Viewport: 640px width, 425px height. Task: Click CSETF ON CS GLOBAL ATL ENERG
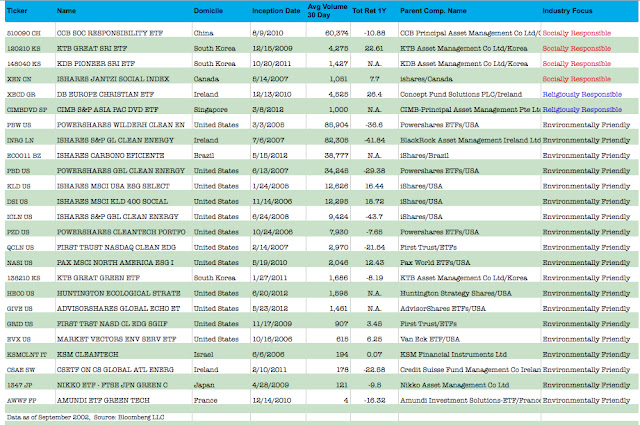[115, 370]
